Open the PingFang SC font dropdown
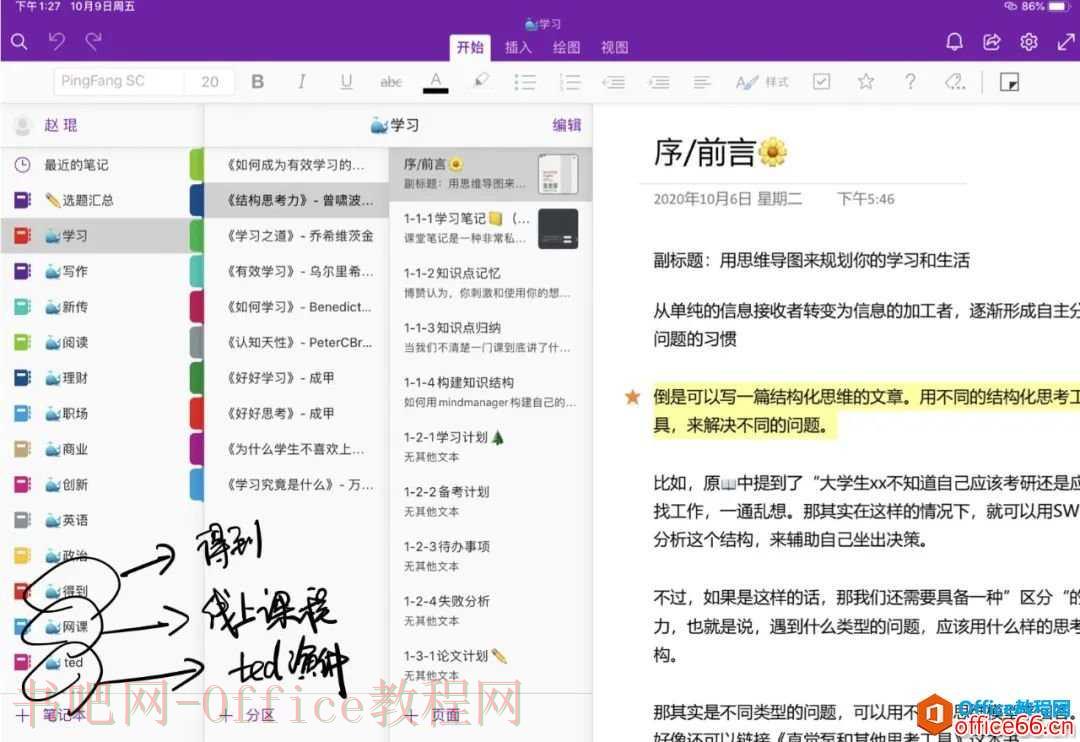 [x=118, y=81]
